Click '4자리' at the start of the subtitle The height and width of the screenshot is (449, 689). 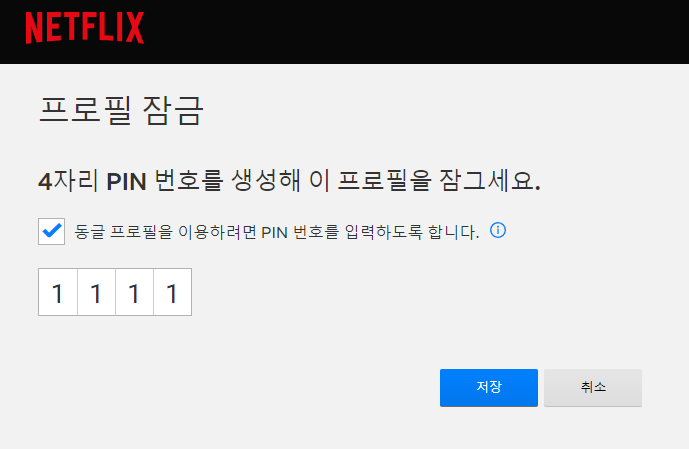point(68,181)
